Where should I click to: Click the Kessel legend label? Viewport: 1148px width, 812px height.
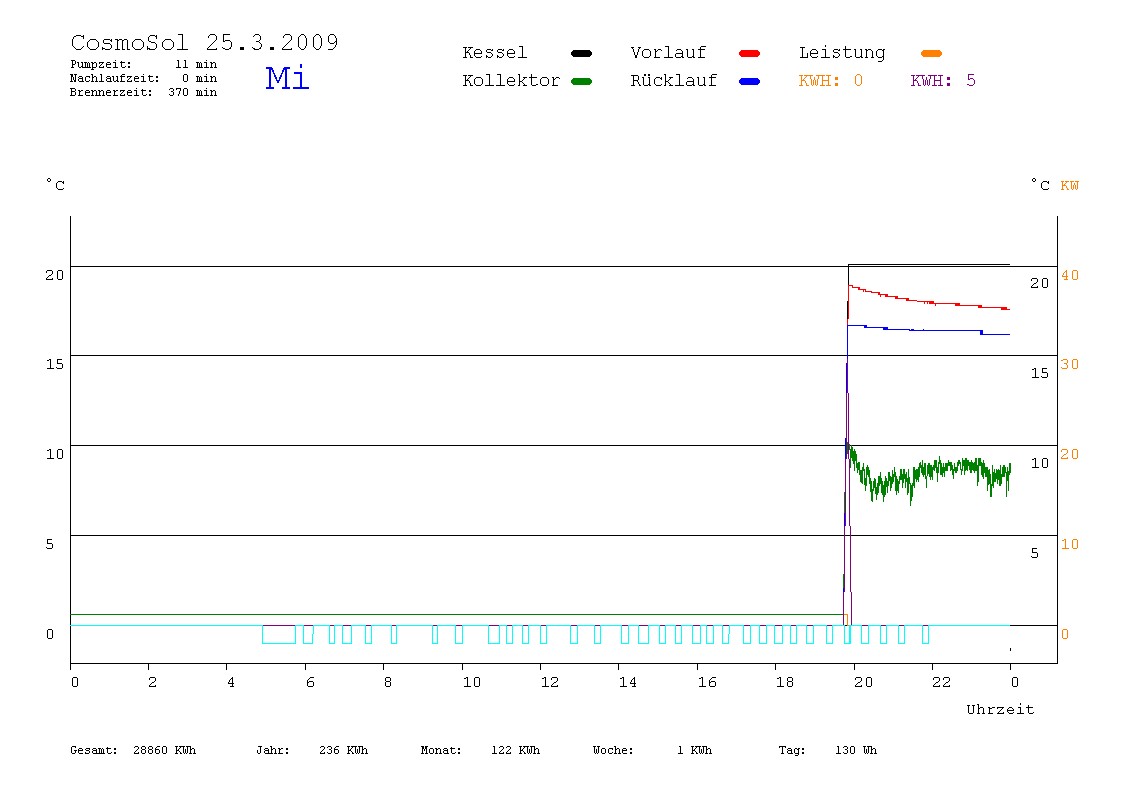(494, 53)
